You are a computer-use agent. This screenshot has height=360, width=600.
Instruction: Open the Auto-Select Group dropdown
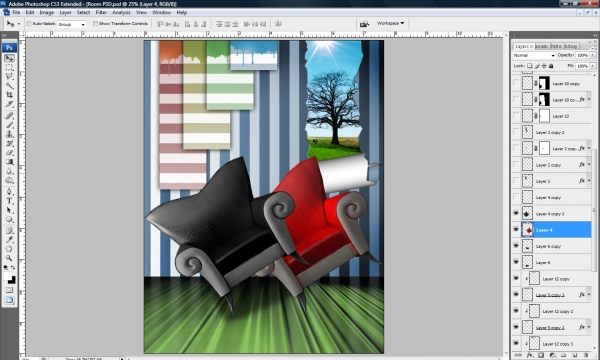[72, 24]
